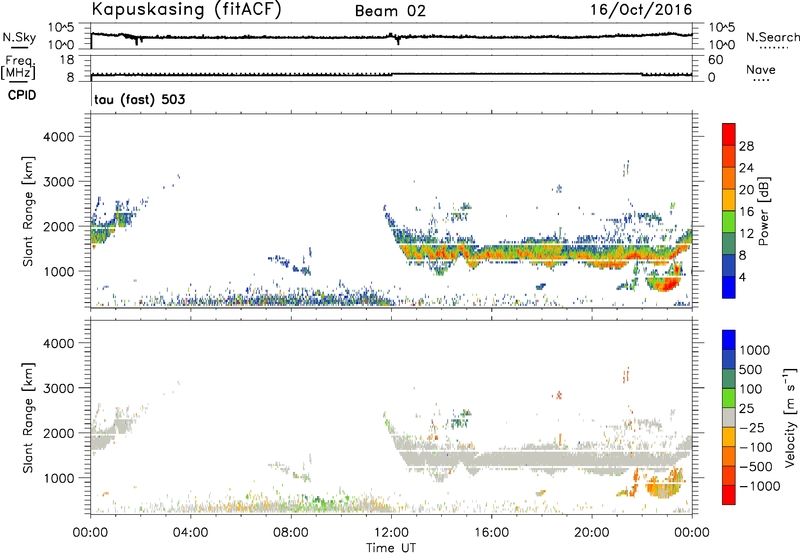Viewport: 800px width, 554px height.
Task: Pick the yellow power swatch between 16 and 20
Action: 729,200
